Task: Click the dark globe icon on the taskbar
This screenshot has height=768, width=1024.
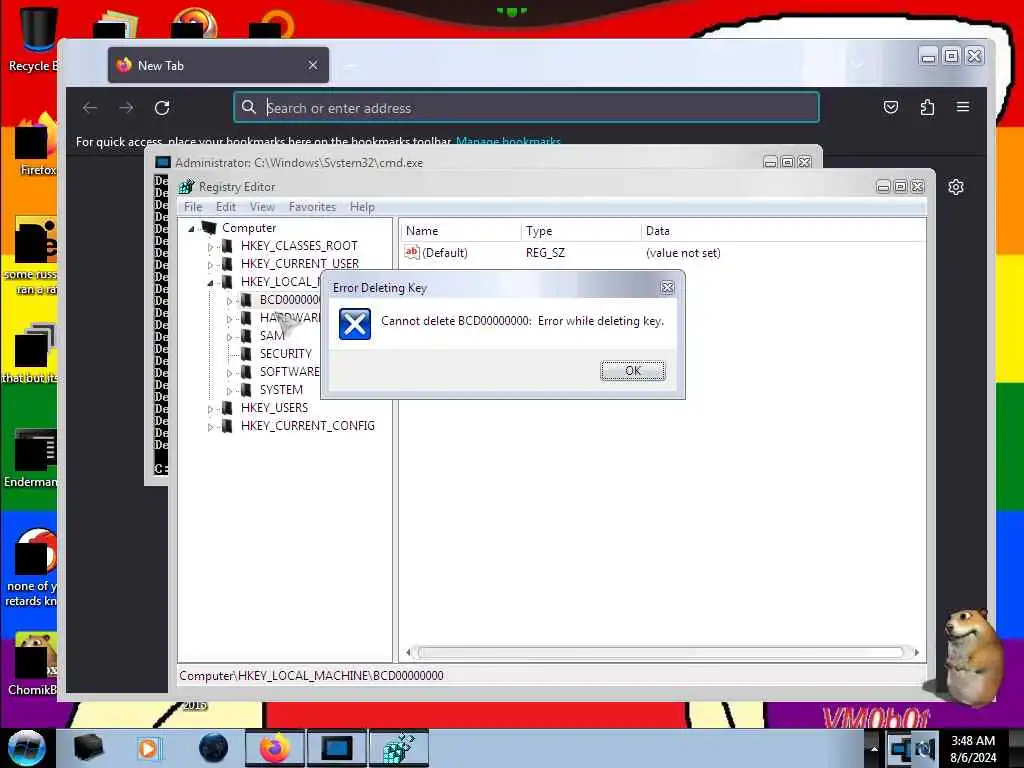Action: (x=213, y=748)
